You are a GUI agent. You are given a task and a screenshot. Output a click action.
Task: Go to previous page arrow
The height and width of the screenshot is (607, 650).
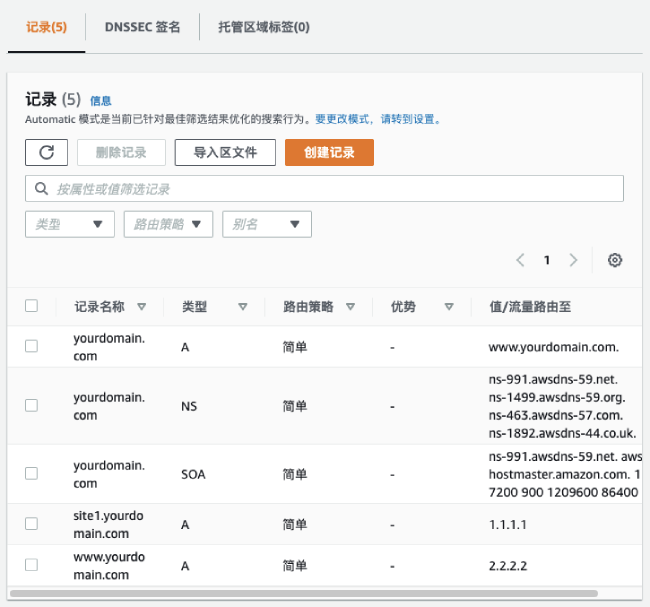click(520, 260)
